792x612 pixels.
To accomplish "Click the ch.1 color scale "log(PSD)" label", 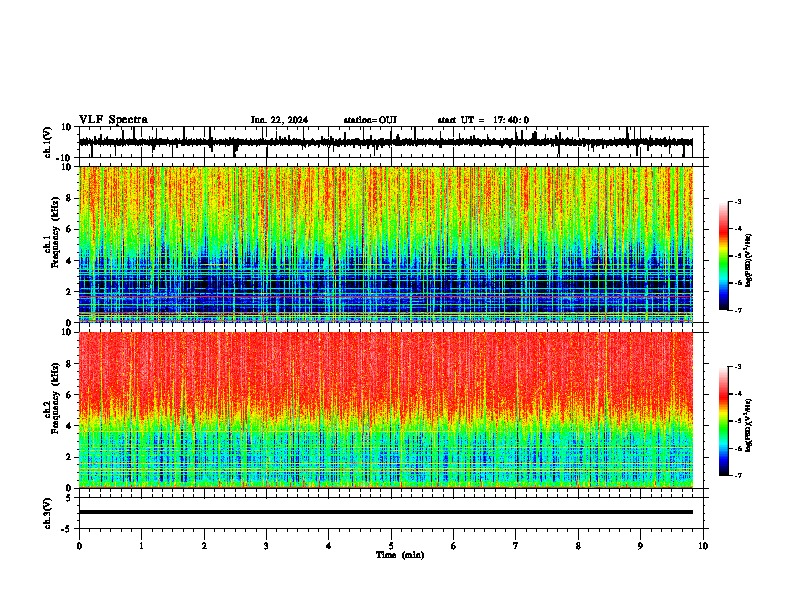I will tap(749, 260).
